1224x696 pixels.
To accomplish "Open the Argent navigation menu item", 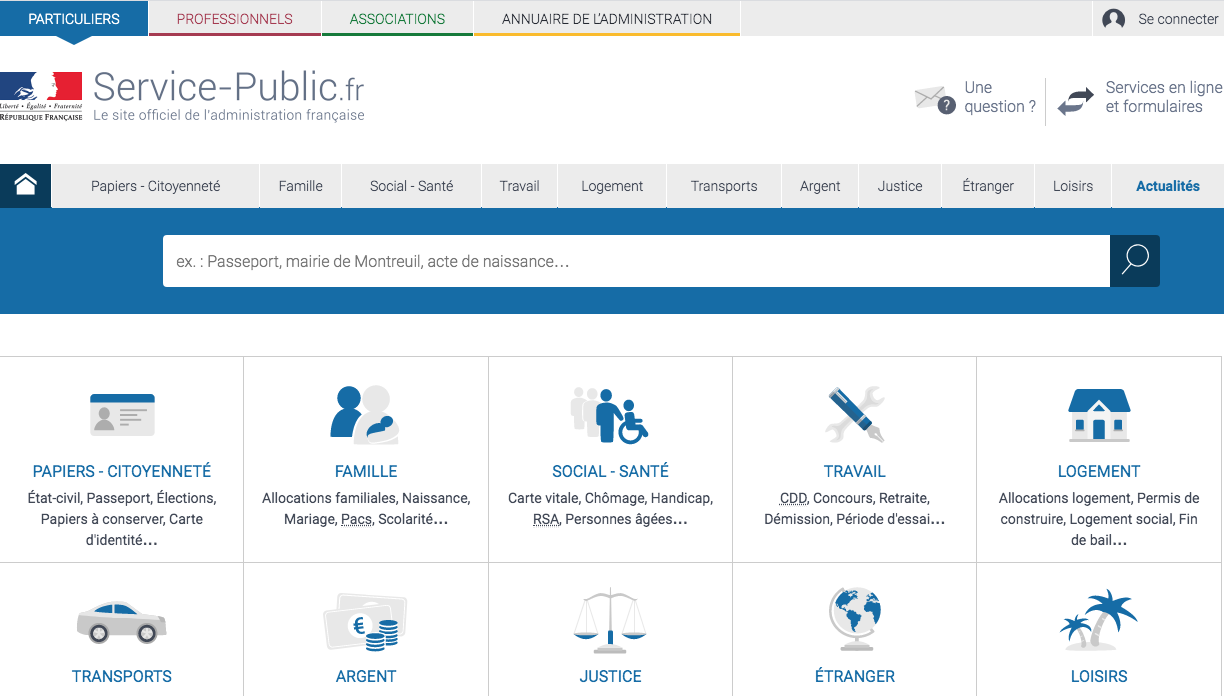I will tap(820, 186).
